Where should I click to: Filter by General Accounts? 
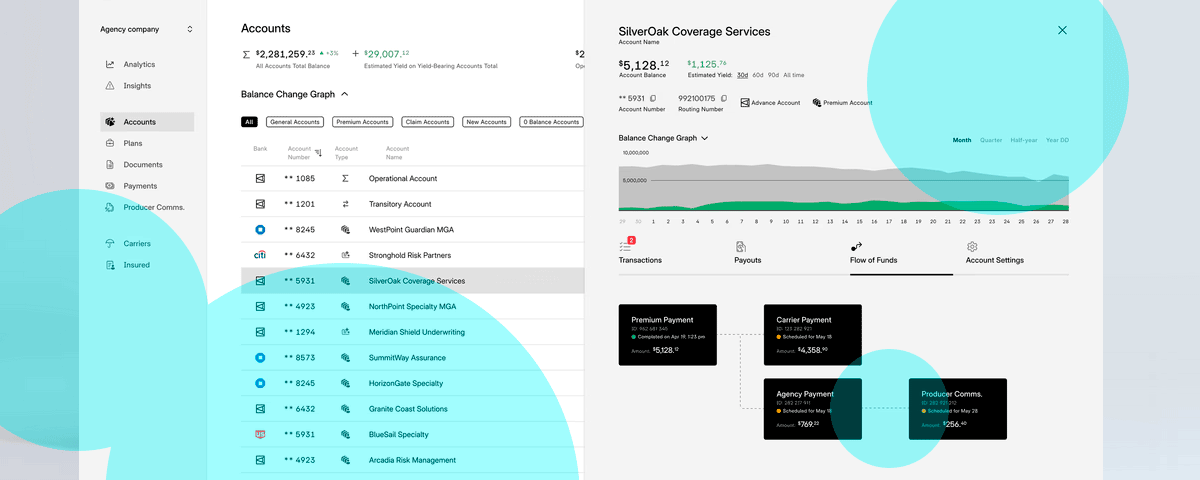click(x=294, y=122)
